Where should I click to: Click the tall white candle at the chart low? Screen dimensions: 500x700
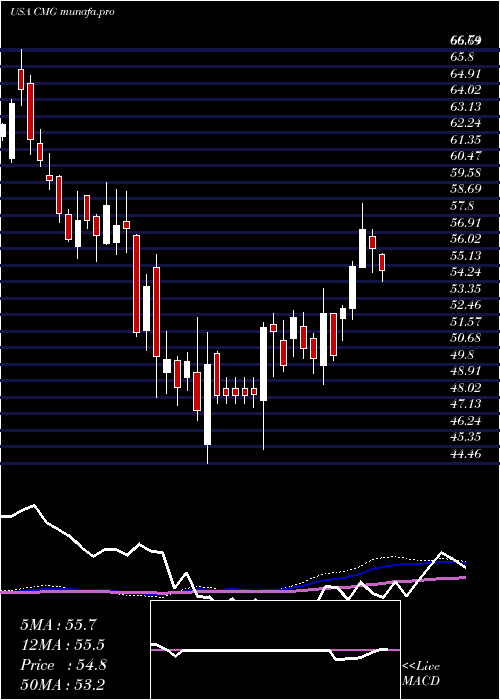[208, 404]
